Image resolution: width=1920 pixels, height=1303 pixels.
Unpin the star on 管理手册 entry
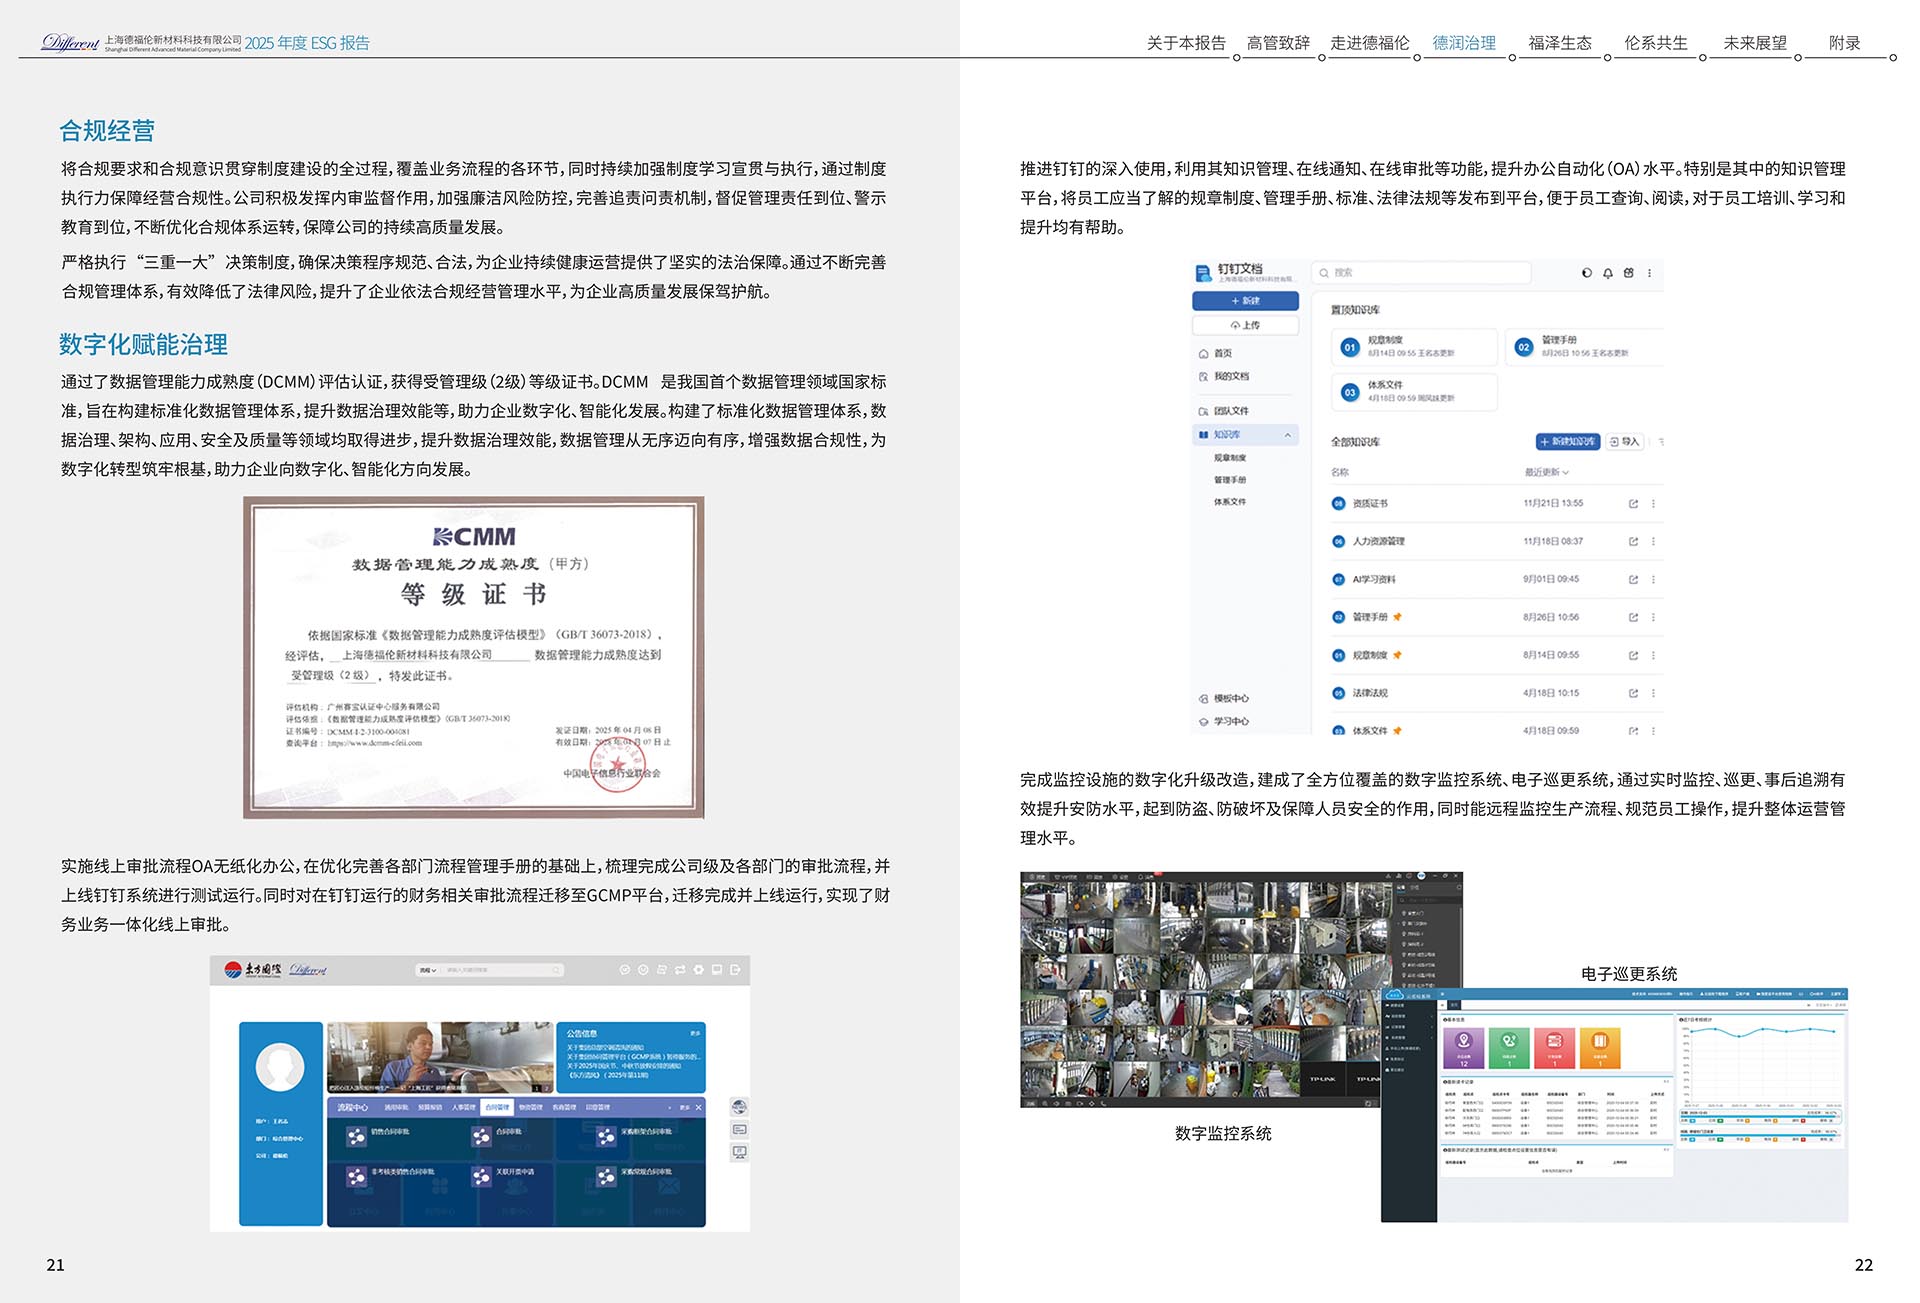coord(1397,617)
